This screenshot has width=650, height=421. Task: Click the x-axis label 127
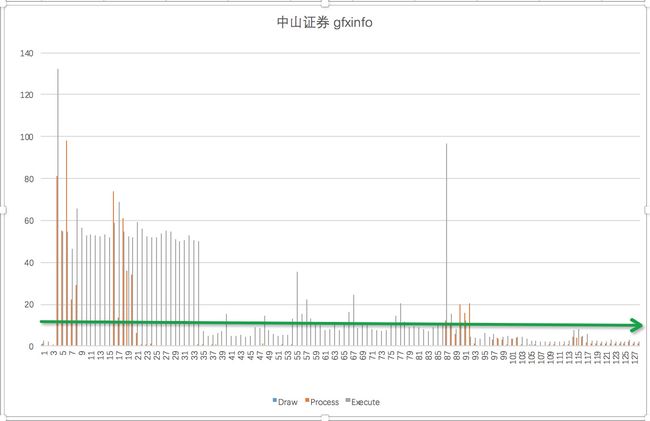635,356
